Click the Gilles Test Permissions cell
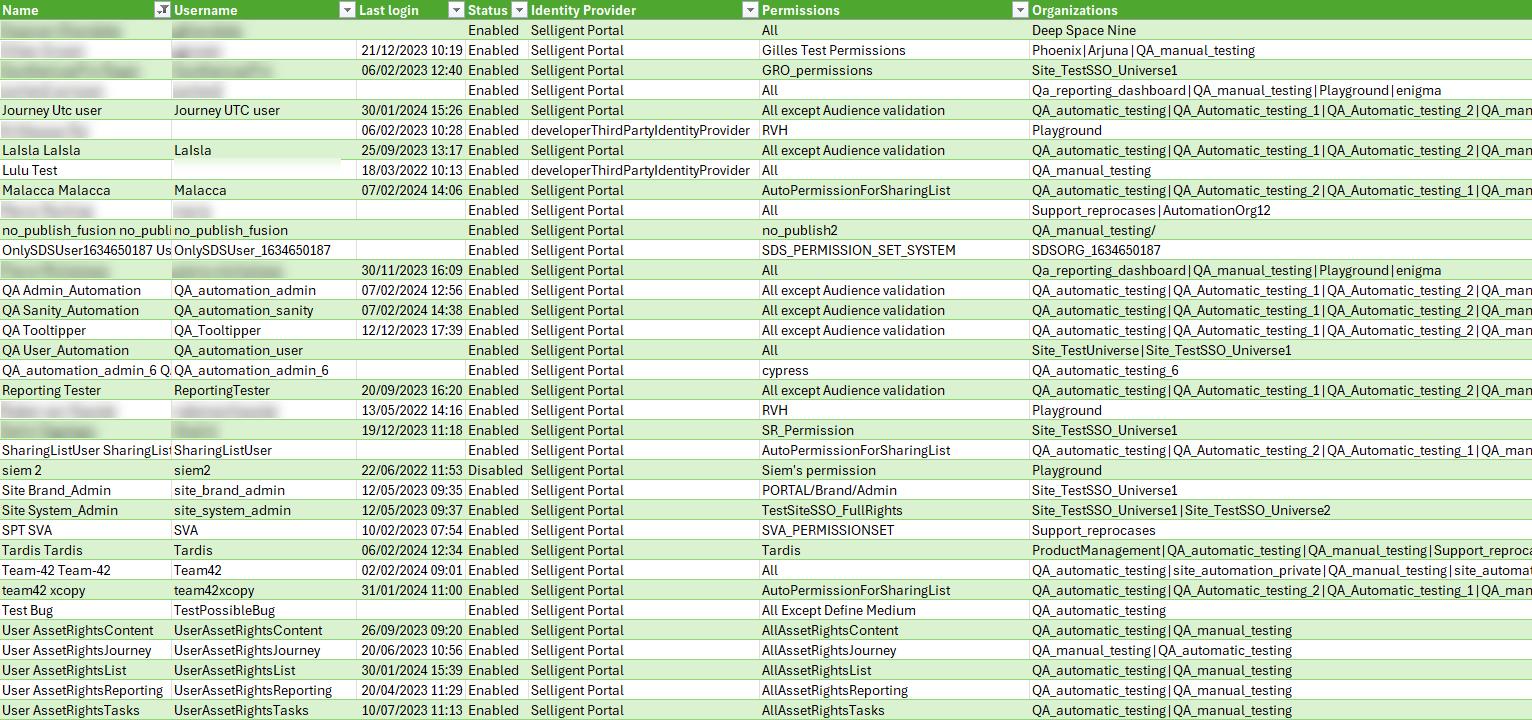This screenshot has width=1532, height=720. [833, 50]
